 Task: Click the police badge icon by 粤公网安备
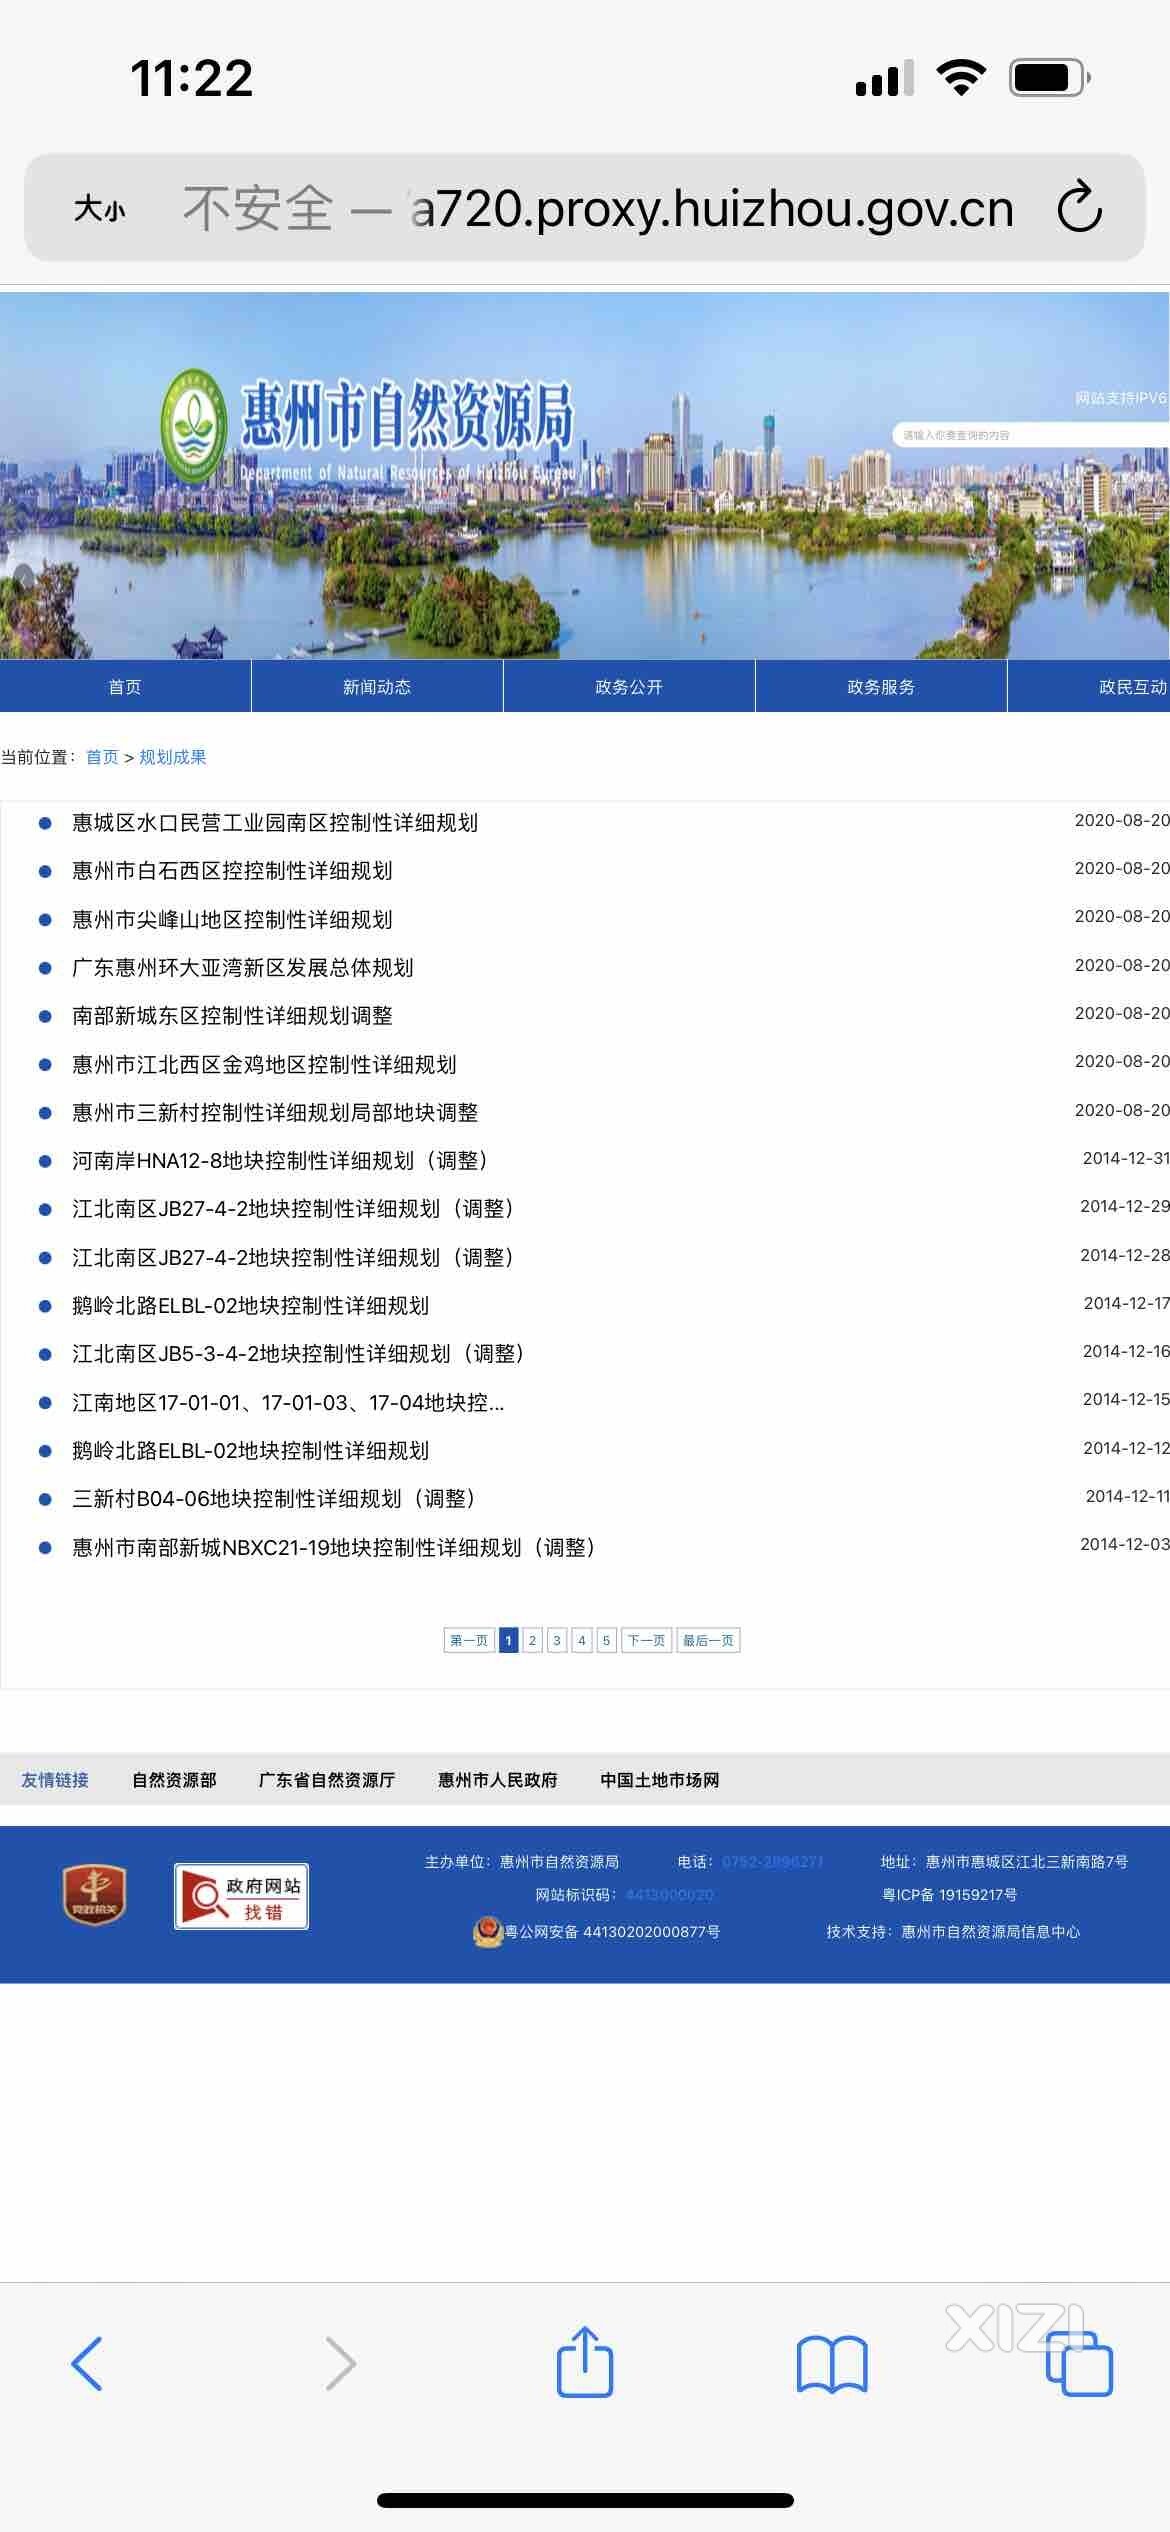click(x=487, y=1931)
